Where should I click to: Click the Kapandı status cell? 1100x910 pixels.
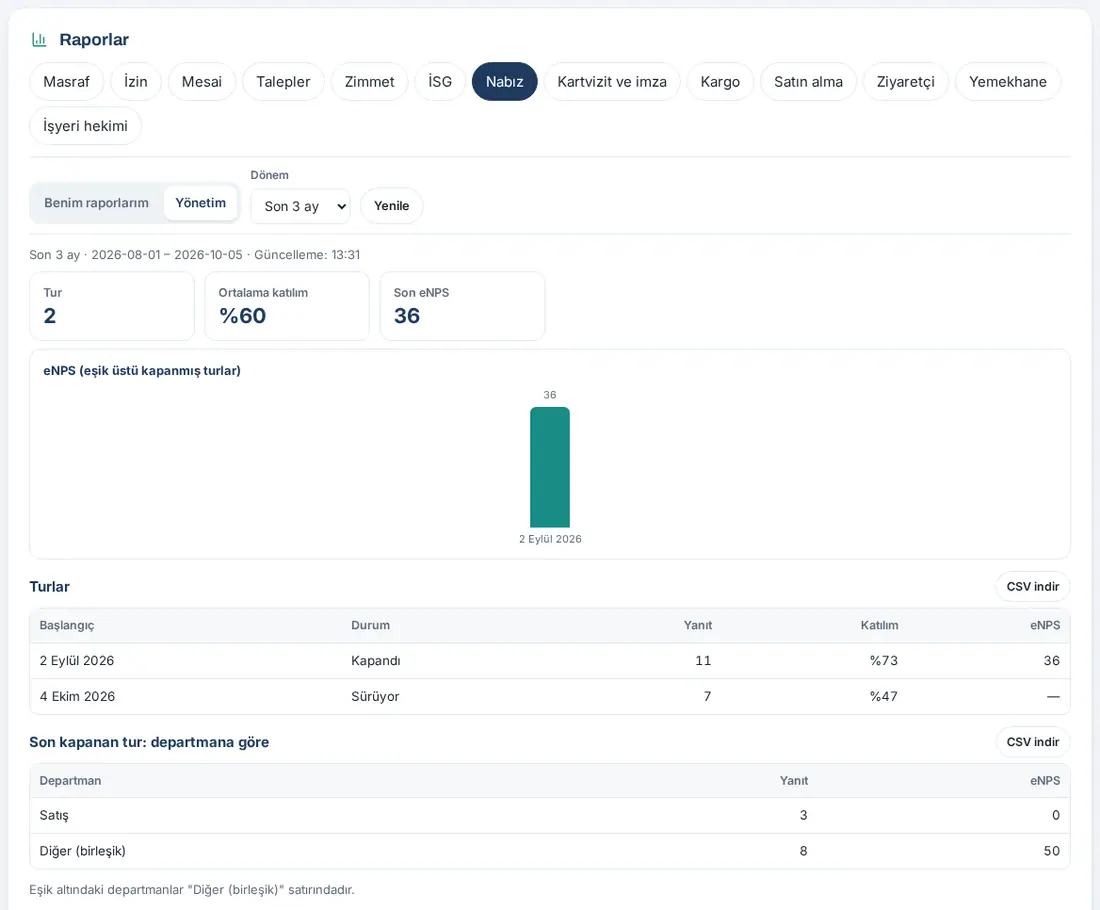pyautogui.click(x=376, y=661)
